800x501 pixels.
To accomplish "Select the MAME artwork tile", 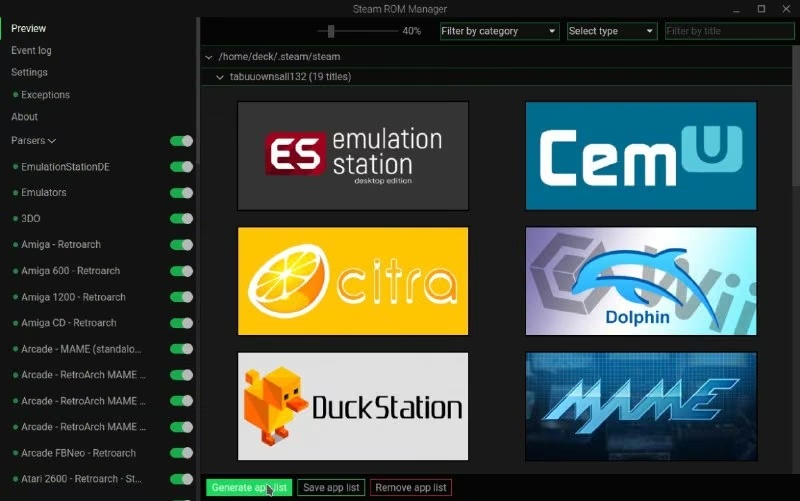I will tap(641, 406).
